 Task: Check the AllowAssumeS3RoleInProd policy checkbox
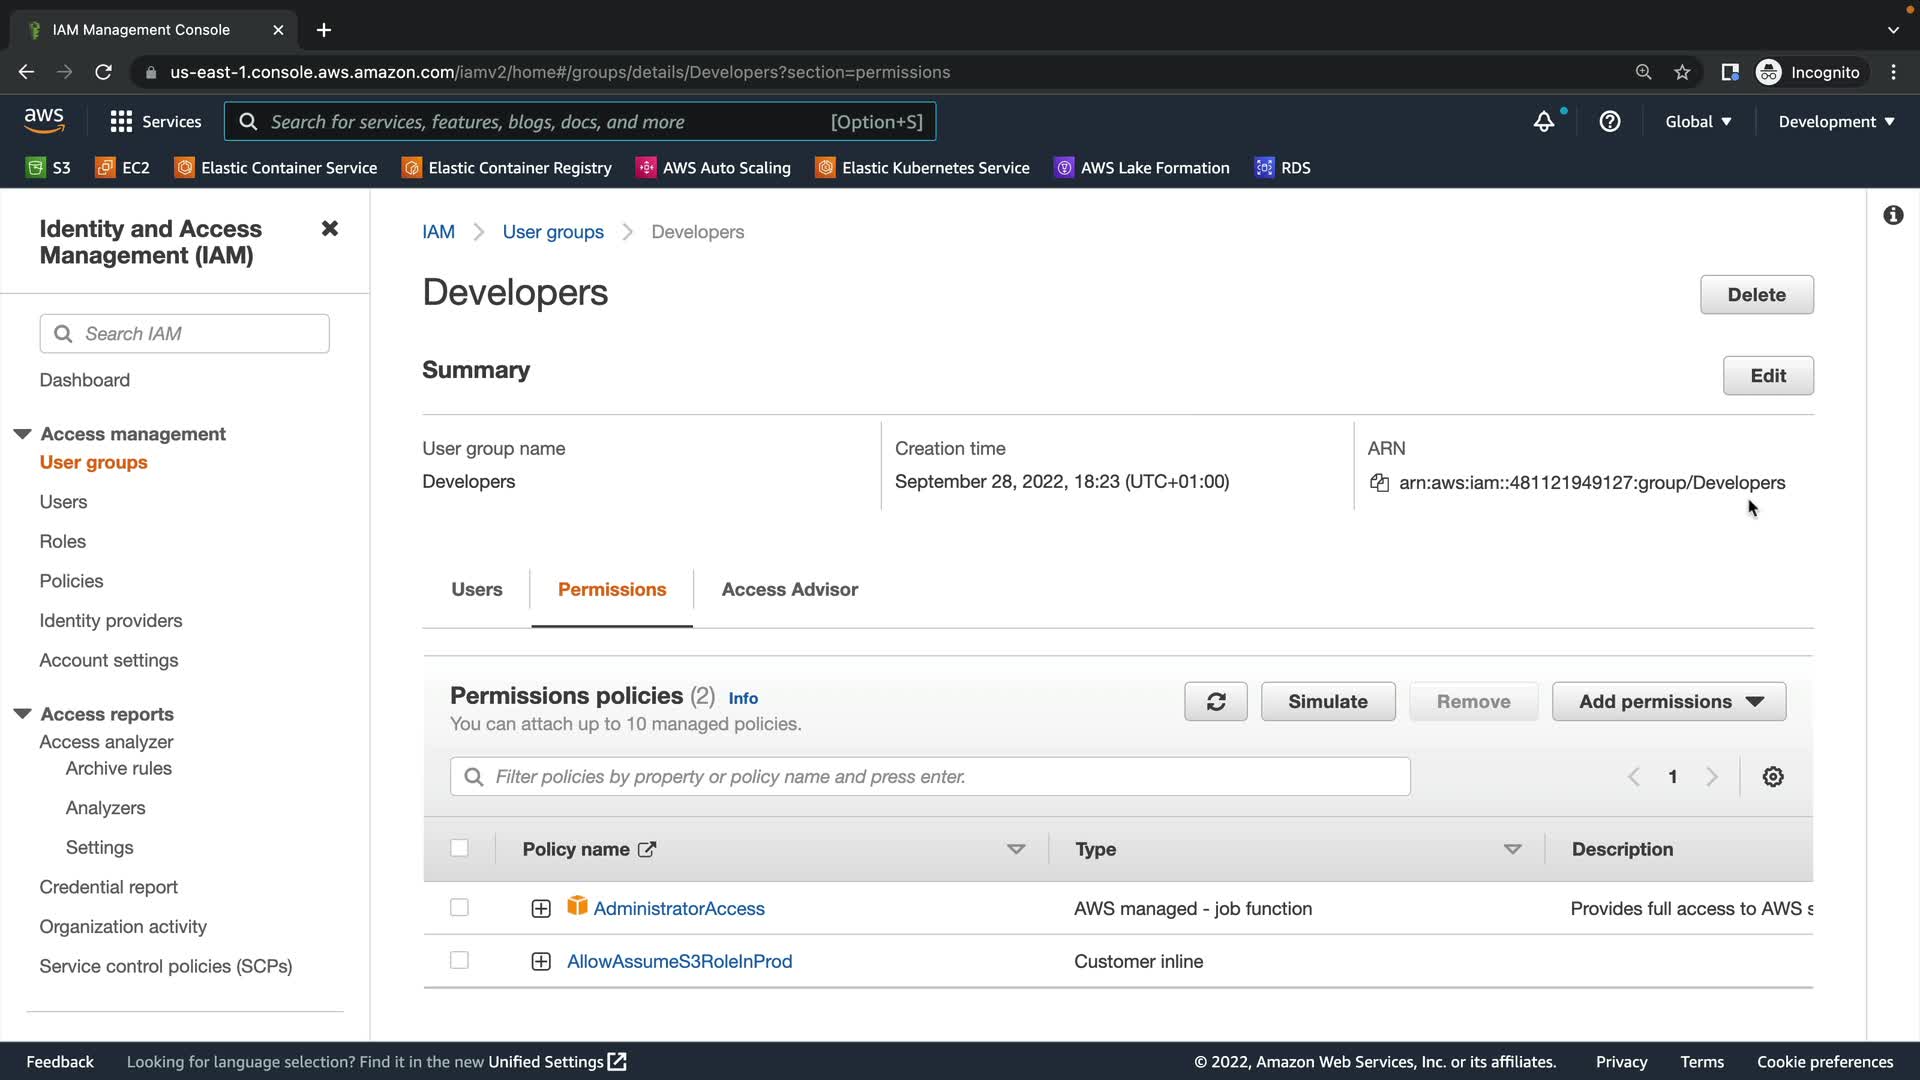(459, 961)
